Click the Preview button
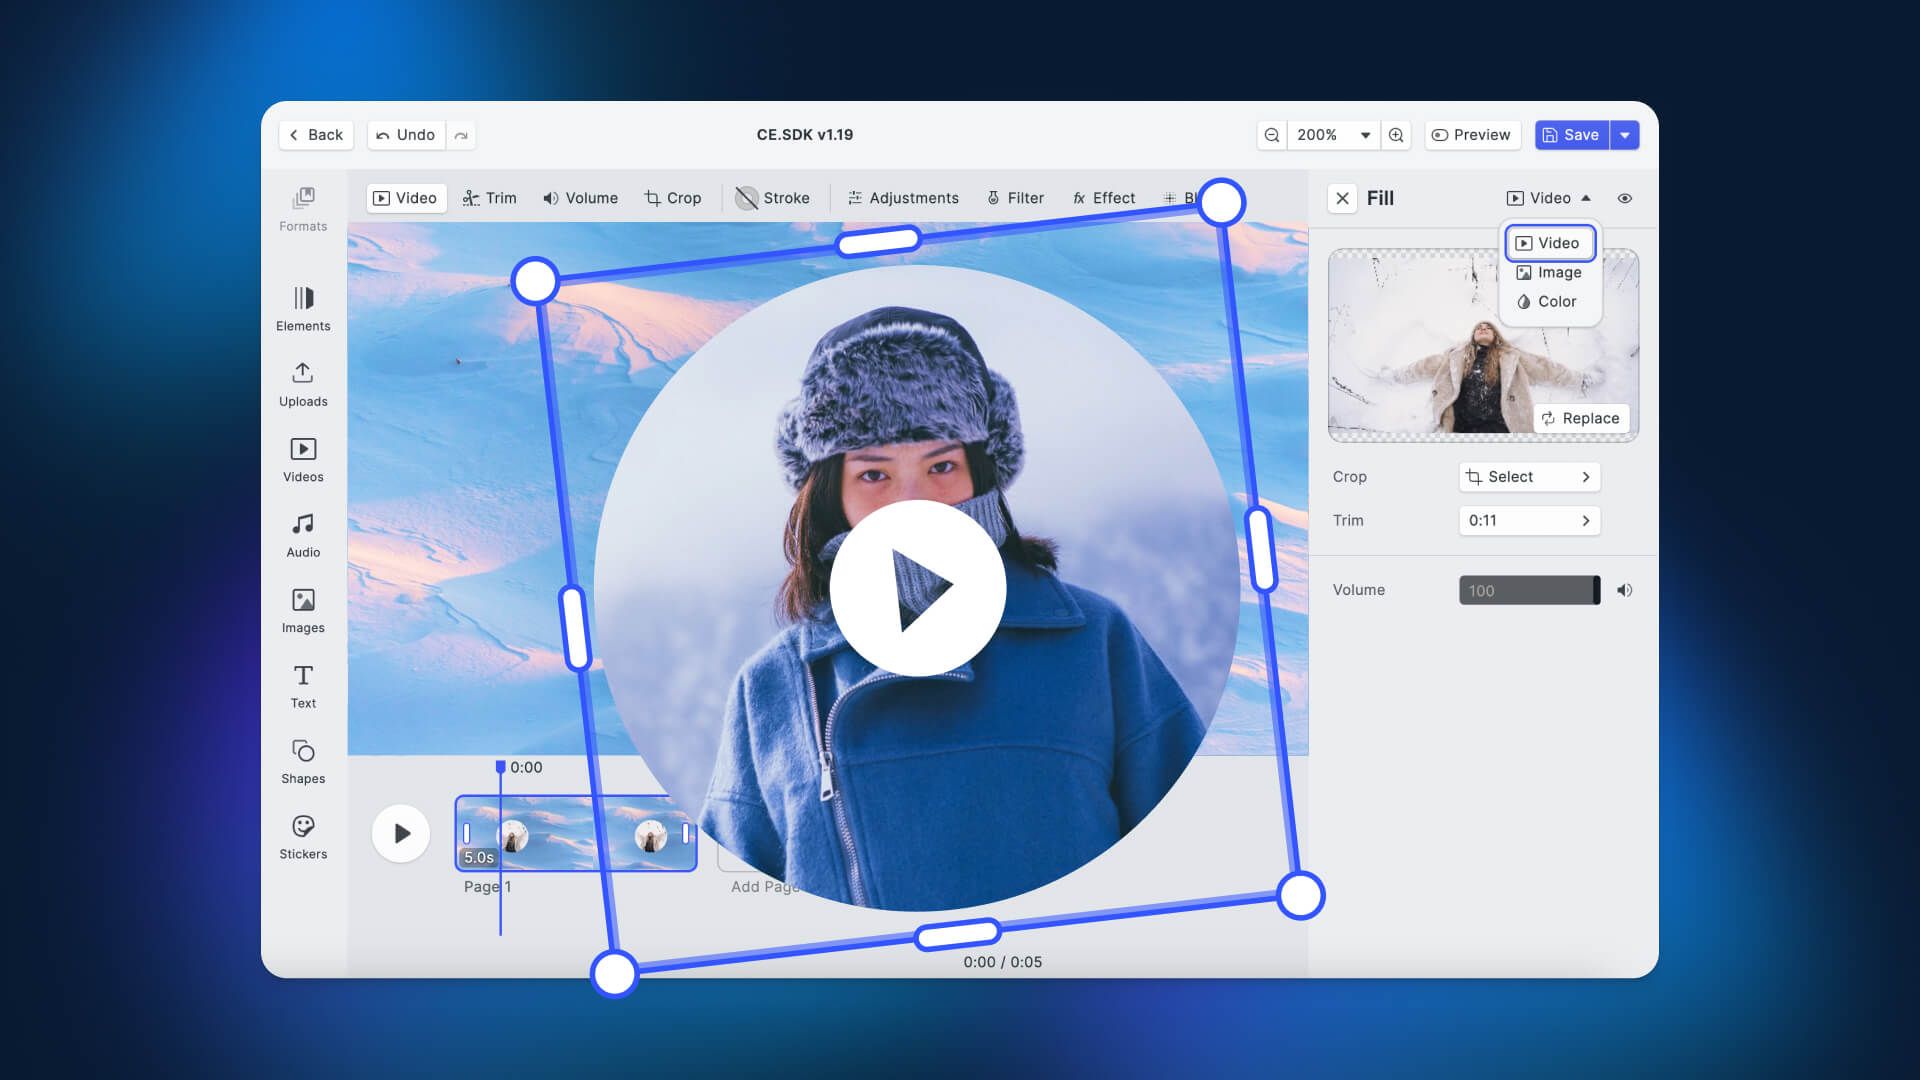 coord(1472,133)
